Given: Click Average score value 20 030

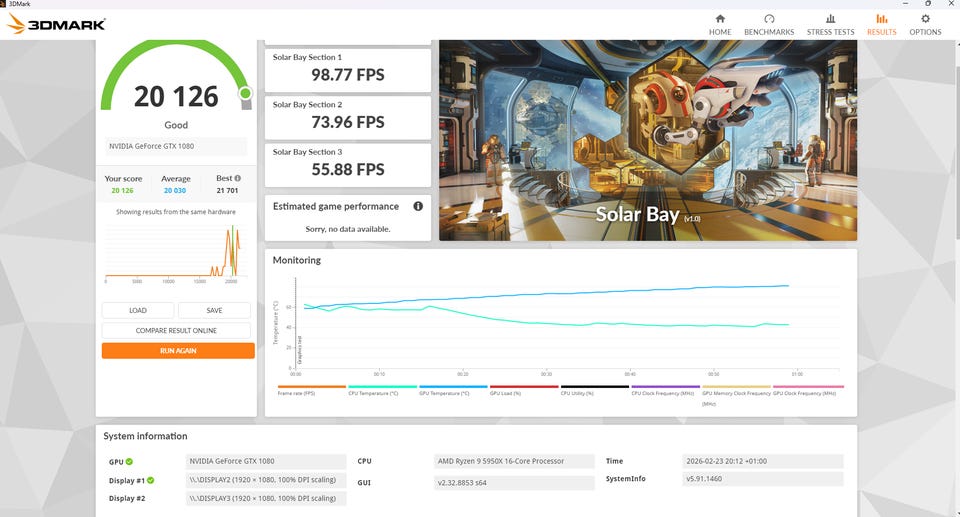Looking at the screenshot, I should coord(174,191).
